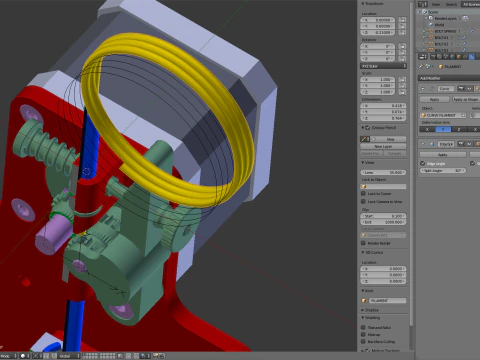Click the Grease Pencil draw icon beside New
This screenshot has height=360, width=480.
[x=364, y=139]
